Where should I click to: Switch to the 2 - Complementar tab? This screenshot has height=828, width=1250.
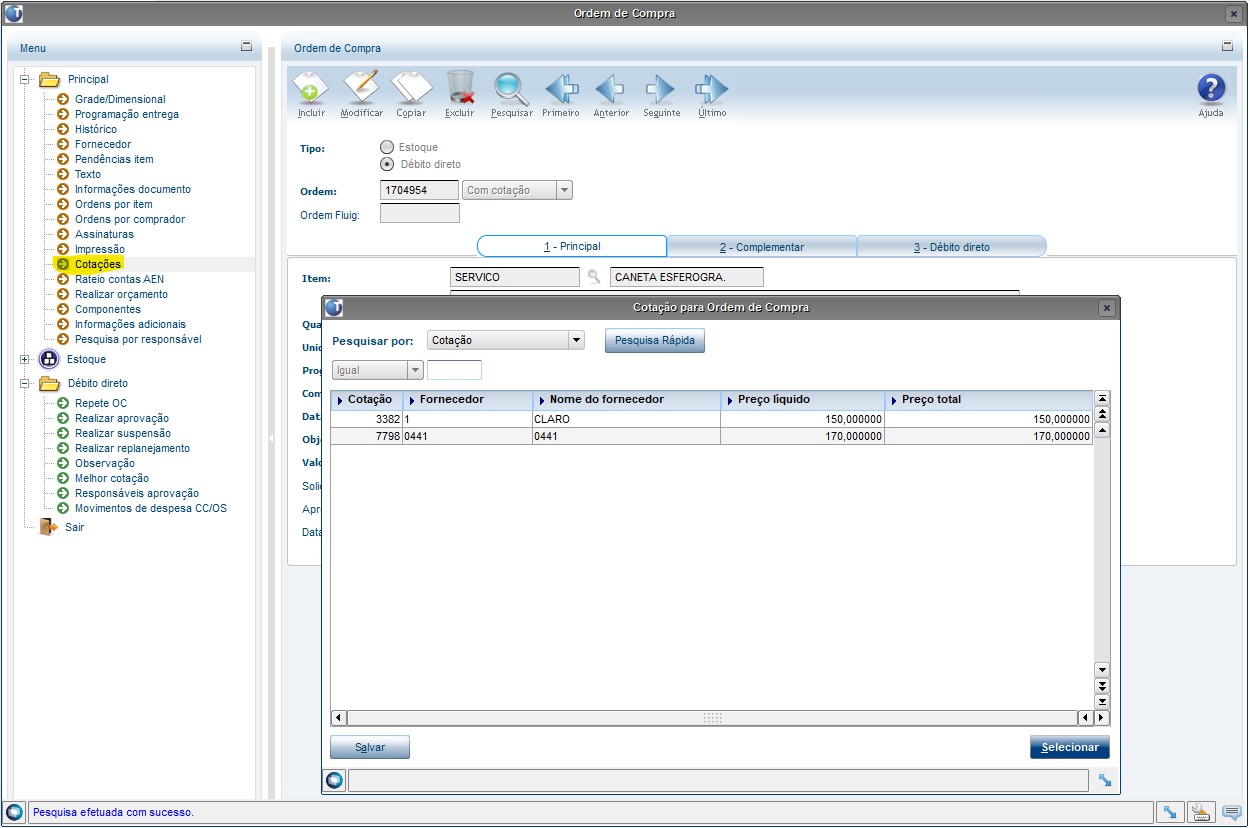click(762, 247)
